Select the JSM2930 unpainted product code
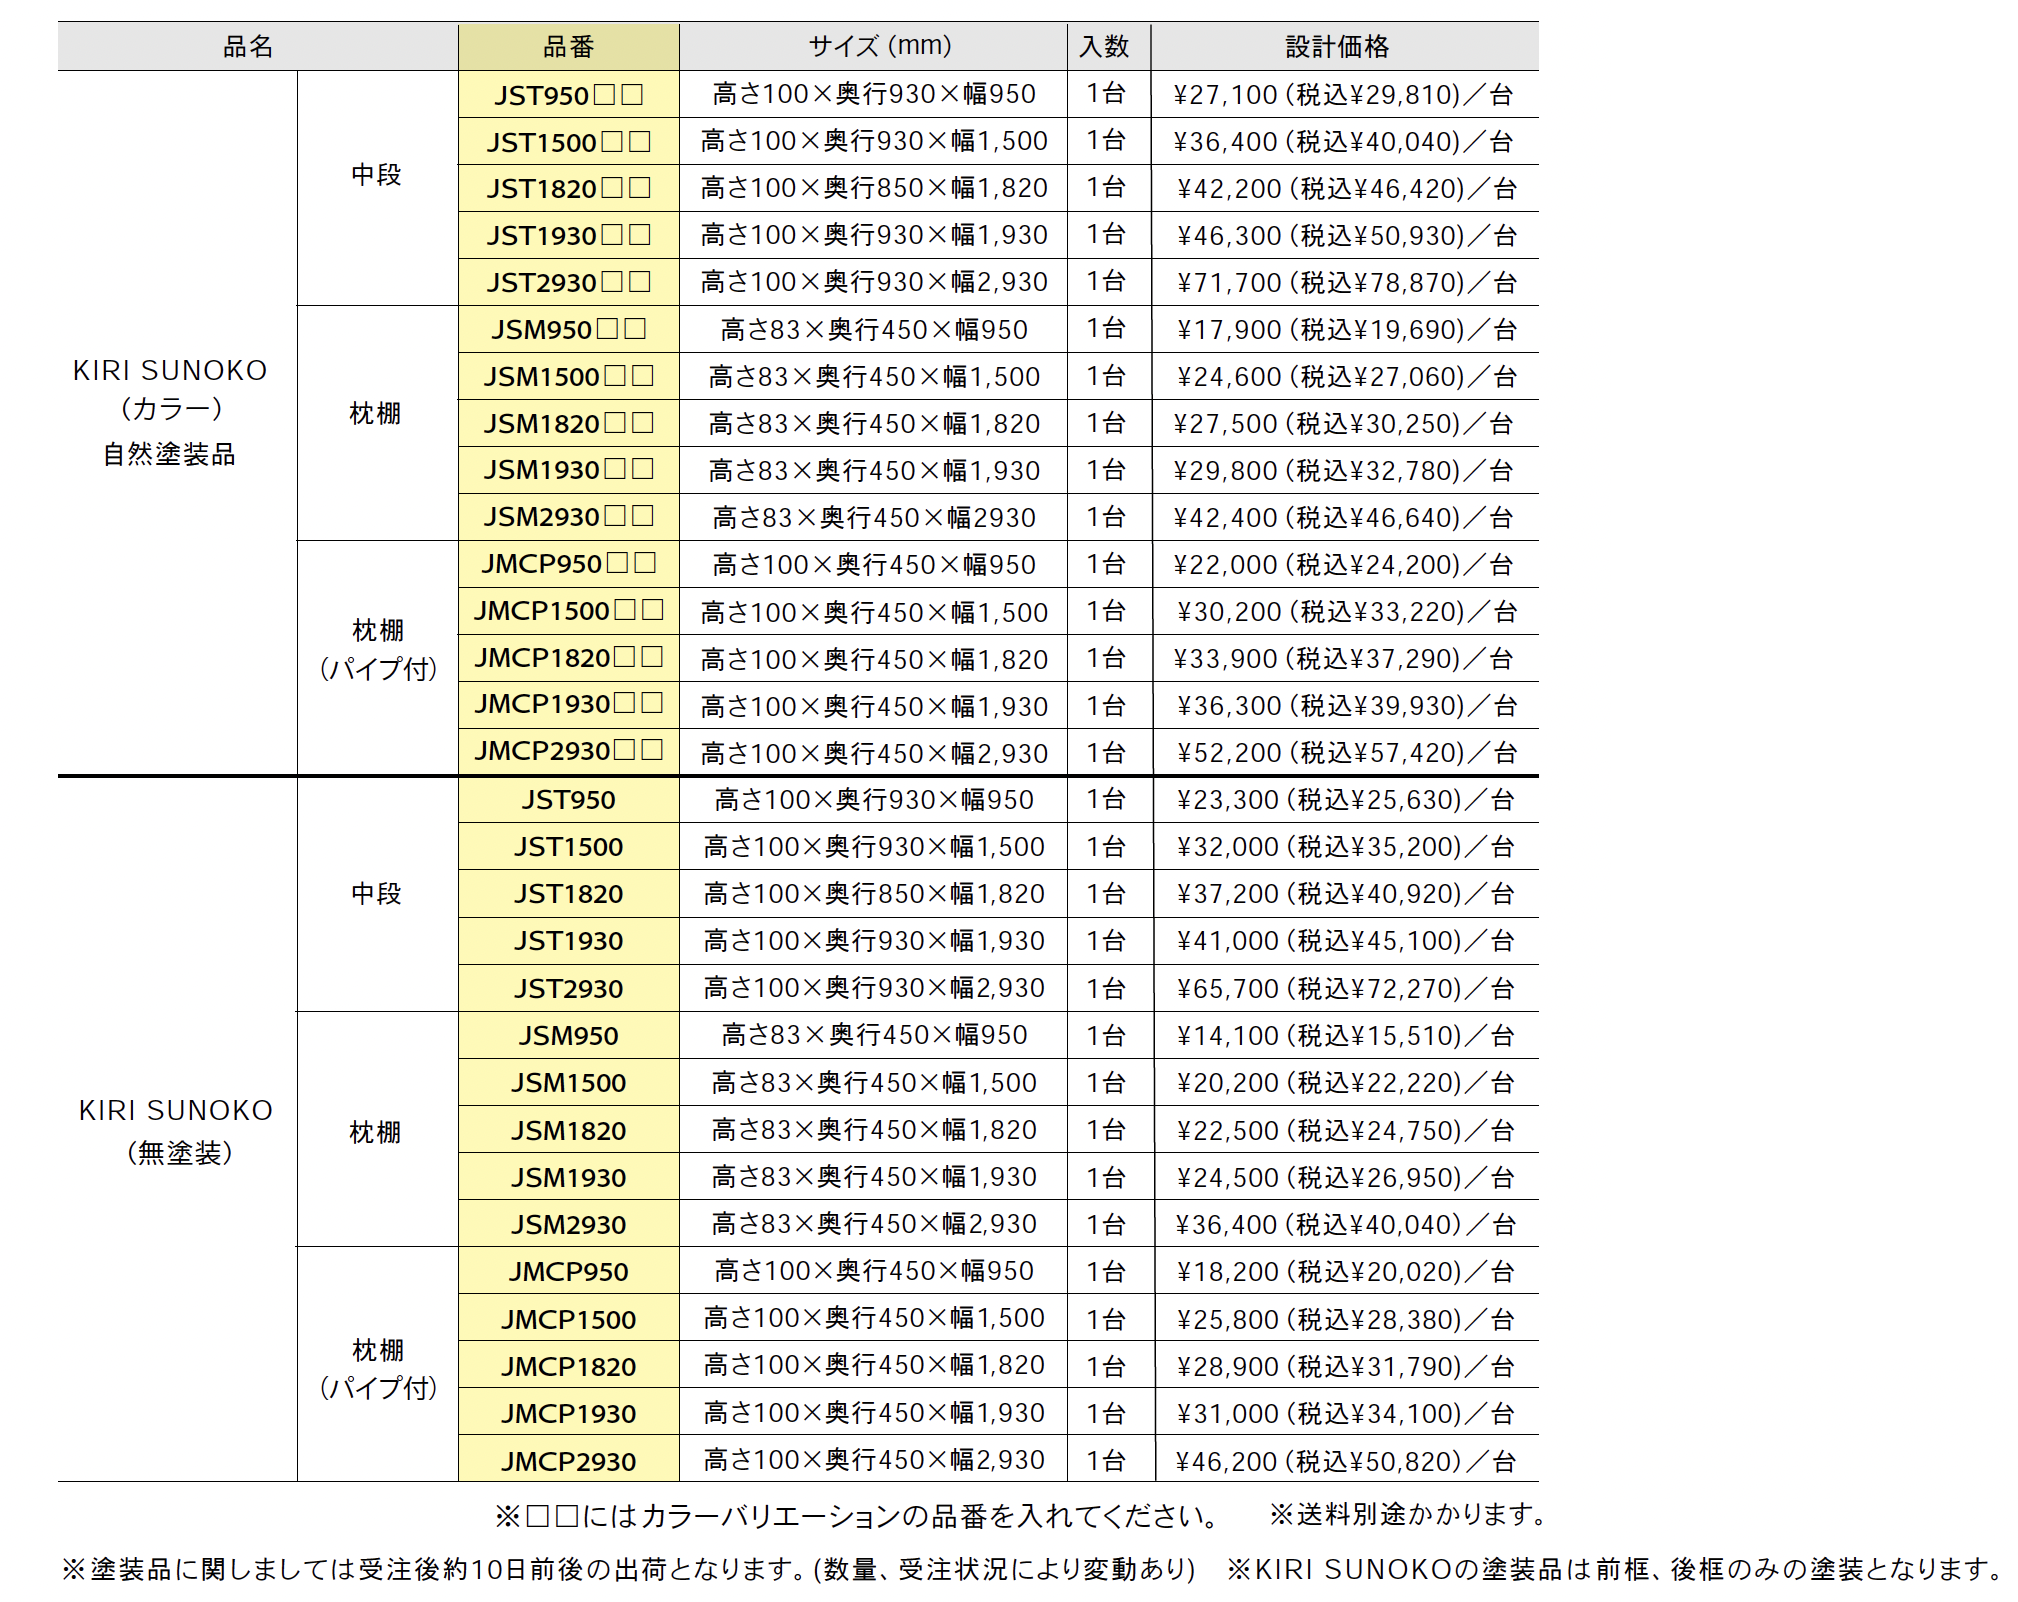 [568, 1225]
